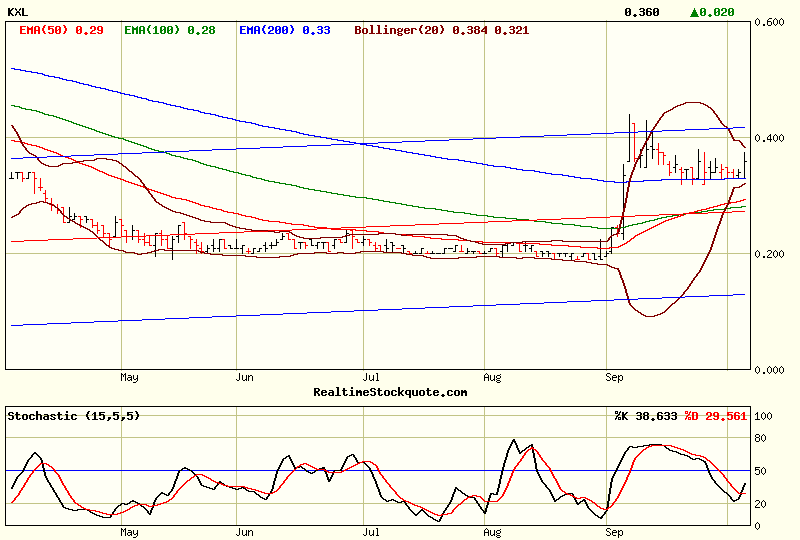Click the 0.400 price axis label
800x540 pixels.
click(769, 138)
